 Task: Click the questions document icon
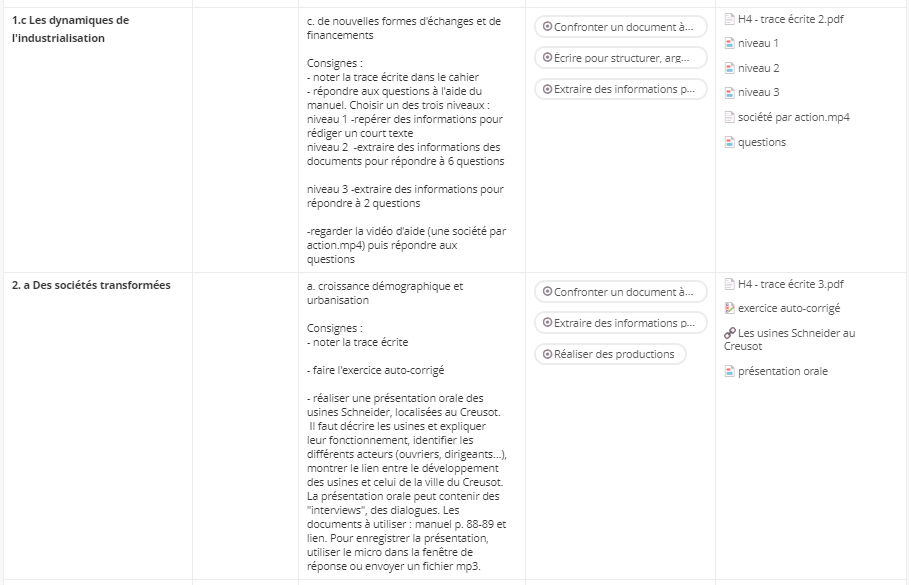tap(729, 142)
